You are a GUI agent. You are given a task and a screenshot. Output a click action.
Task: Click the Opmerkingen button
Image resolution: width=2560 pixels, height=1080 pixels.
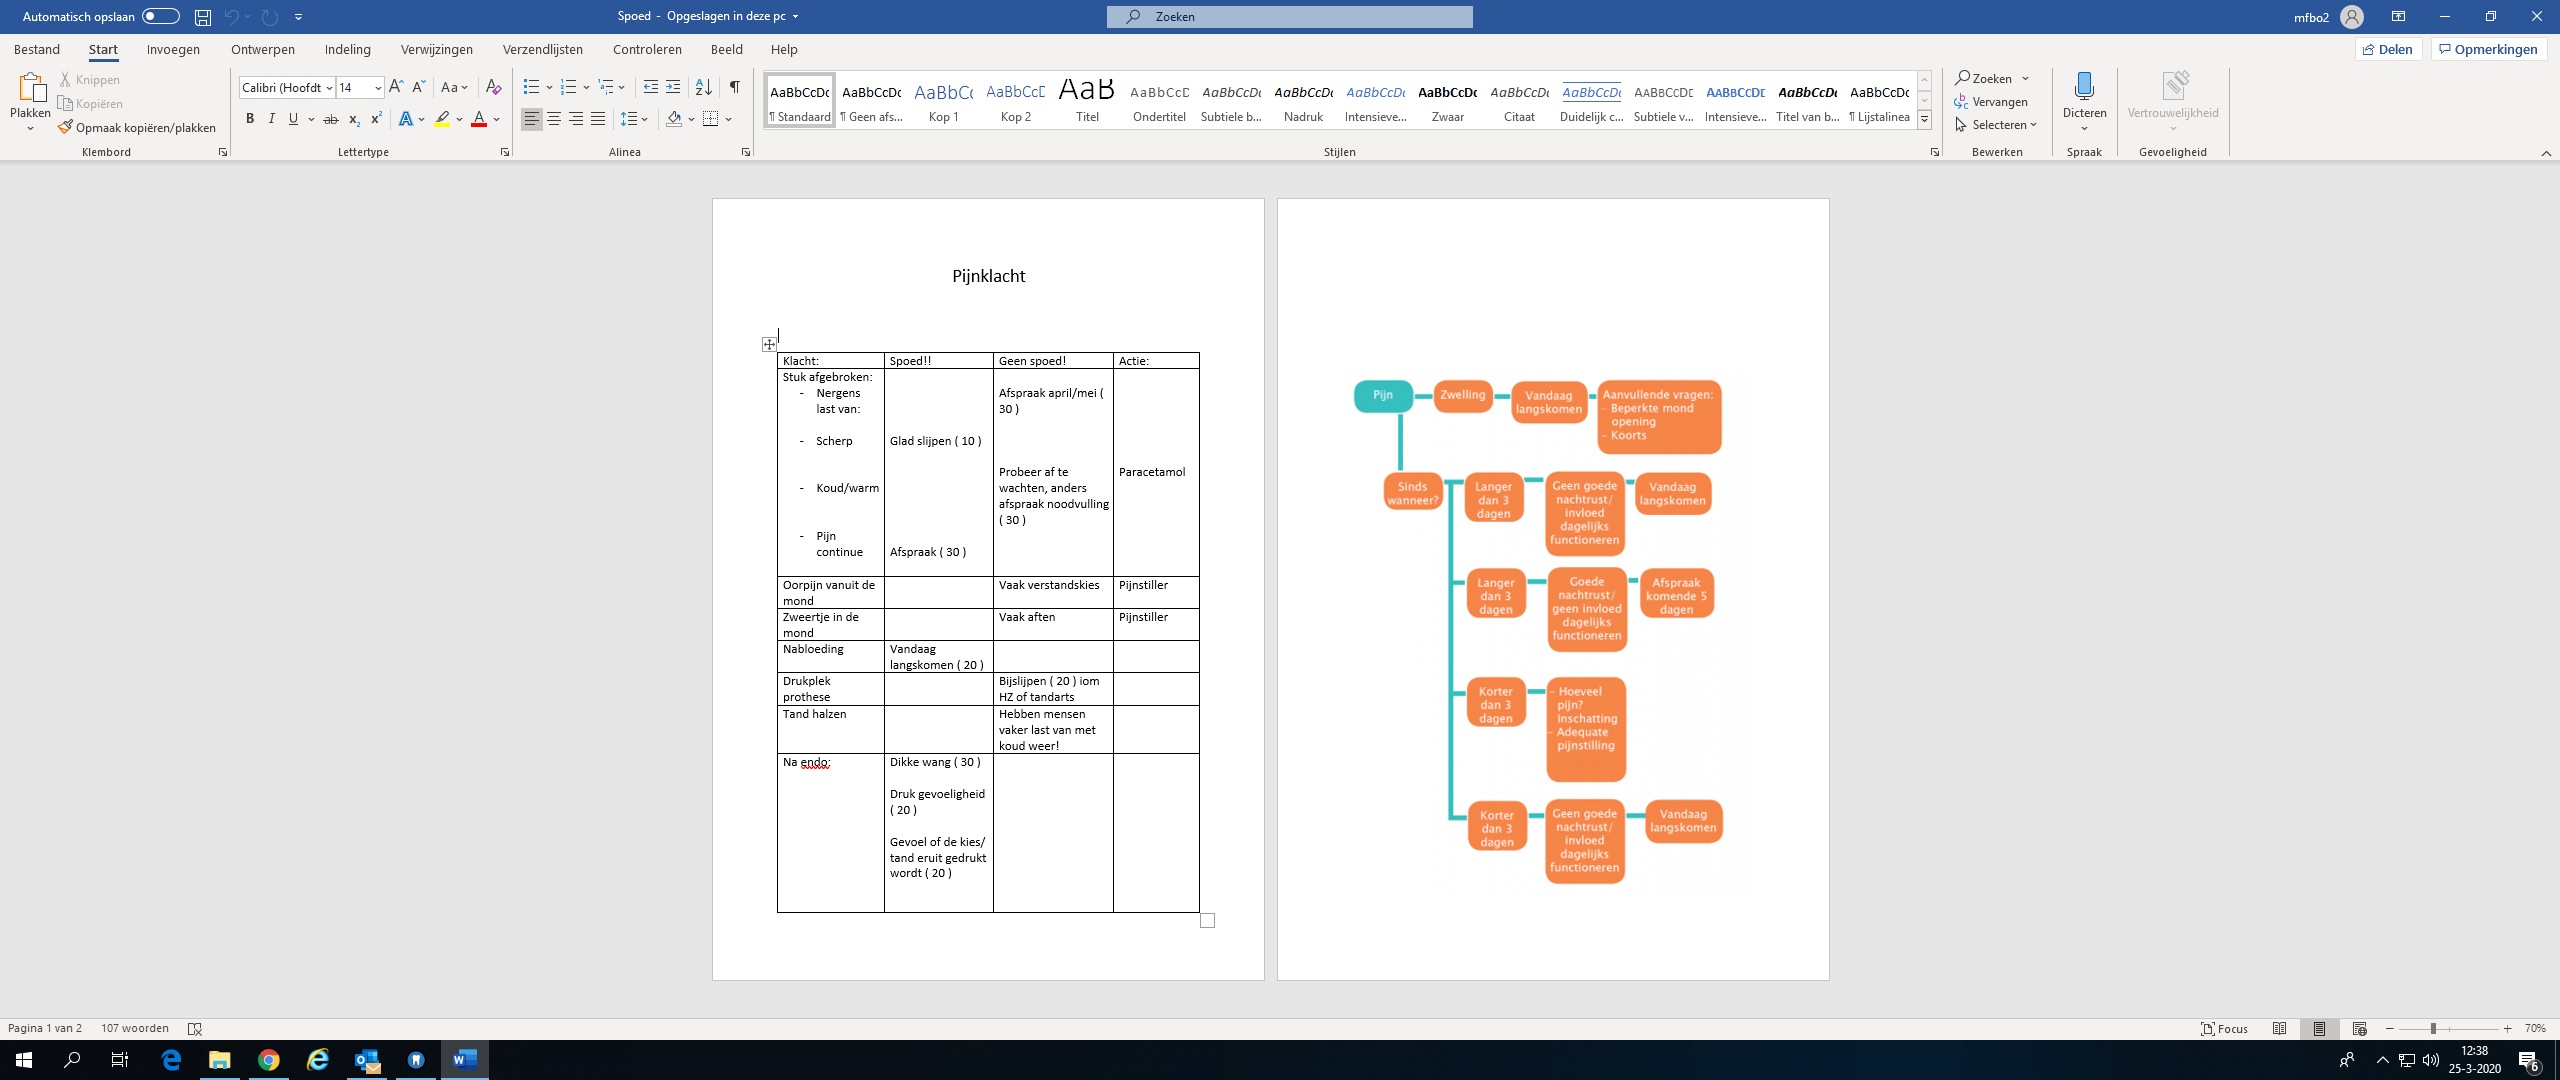tap(2488, 49)
